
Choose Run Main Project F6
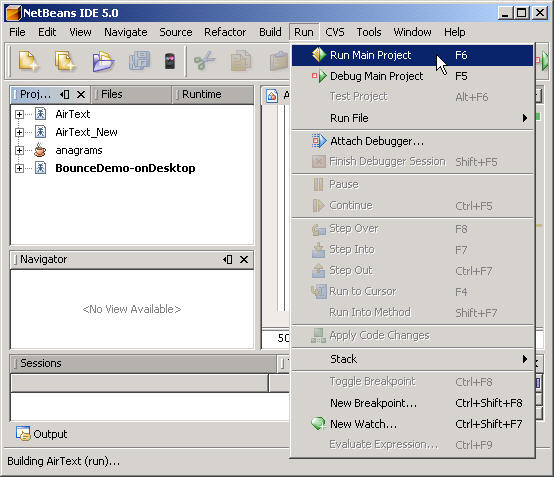pyautogui.click(x=412, y=55)
